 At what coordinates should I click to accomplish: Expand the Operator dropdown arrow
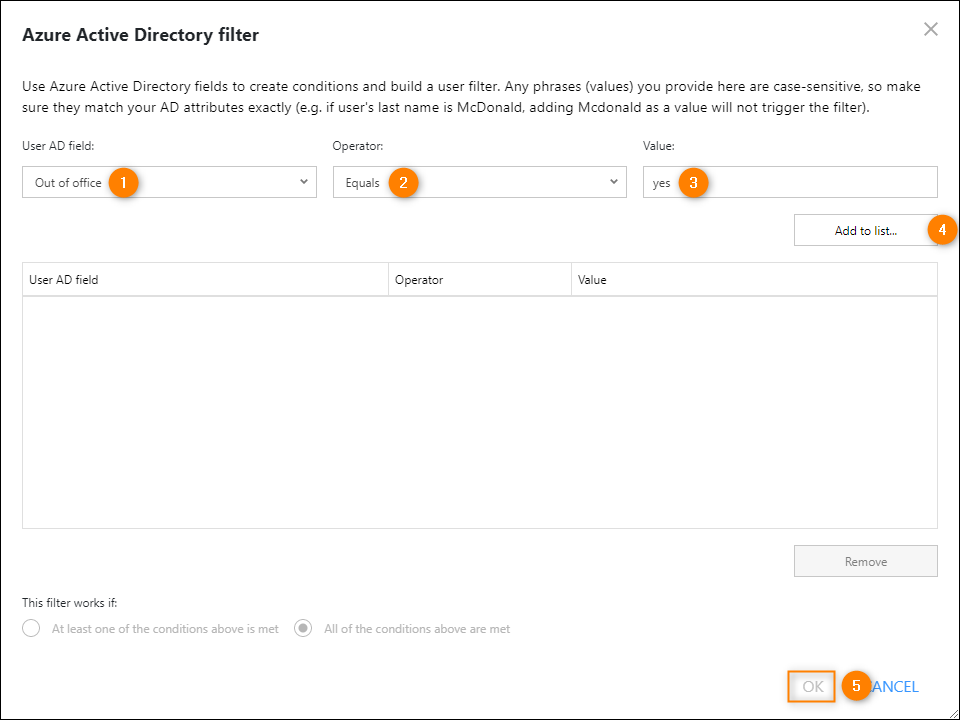[613, 182]
